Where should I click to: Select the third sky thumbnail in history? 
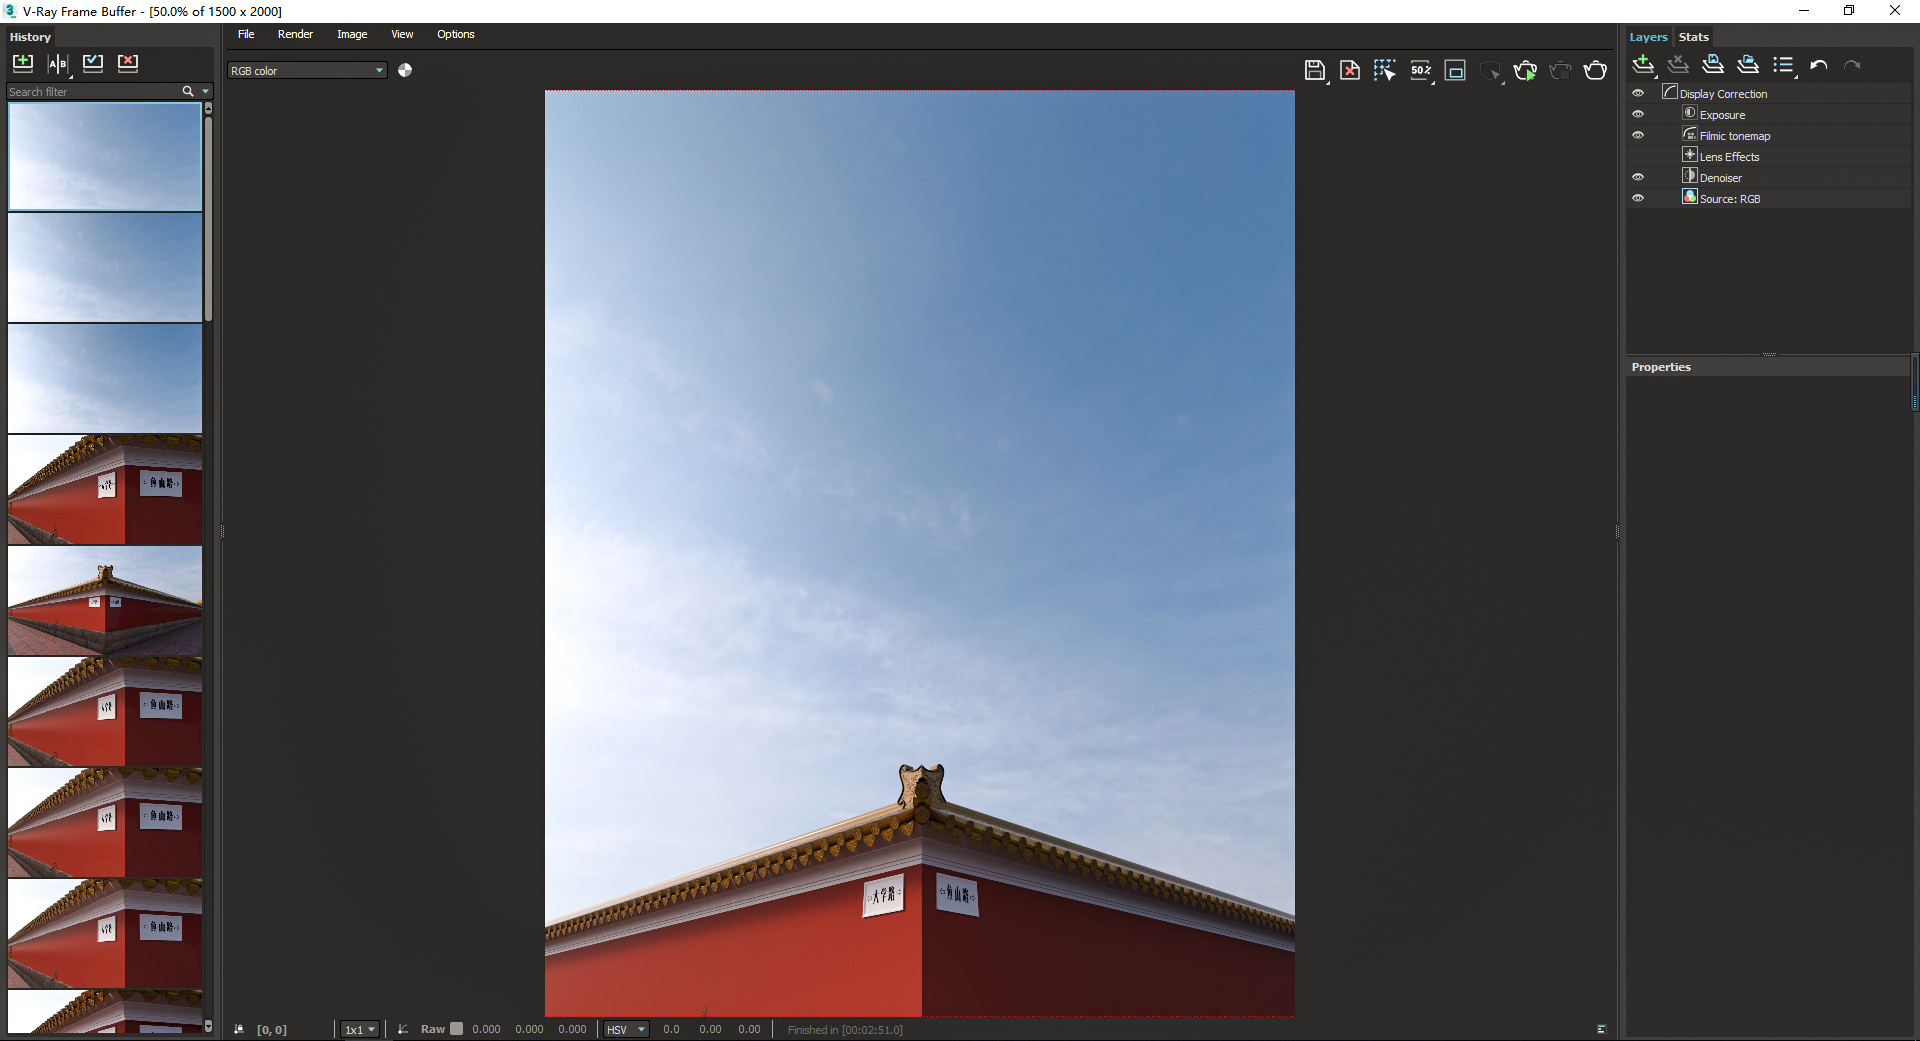coord(105,379)
